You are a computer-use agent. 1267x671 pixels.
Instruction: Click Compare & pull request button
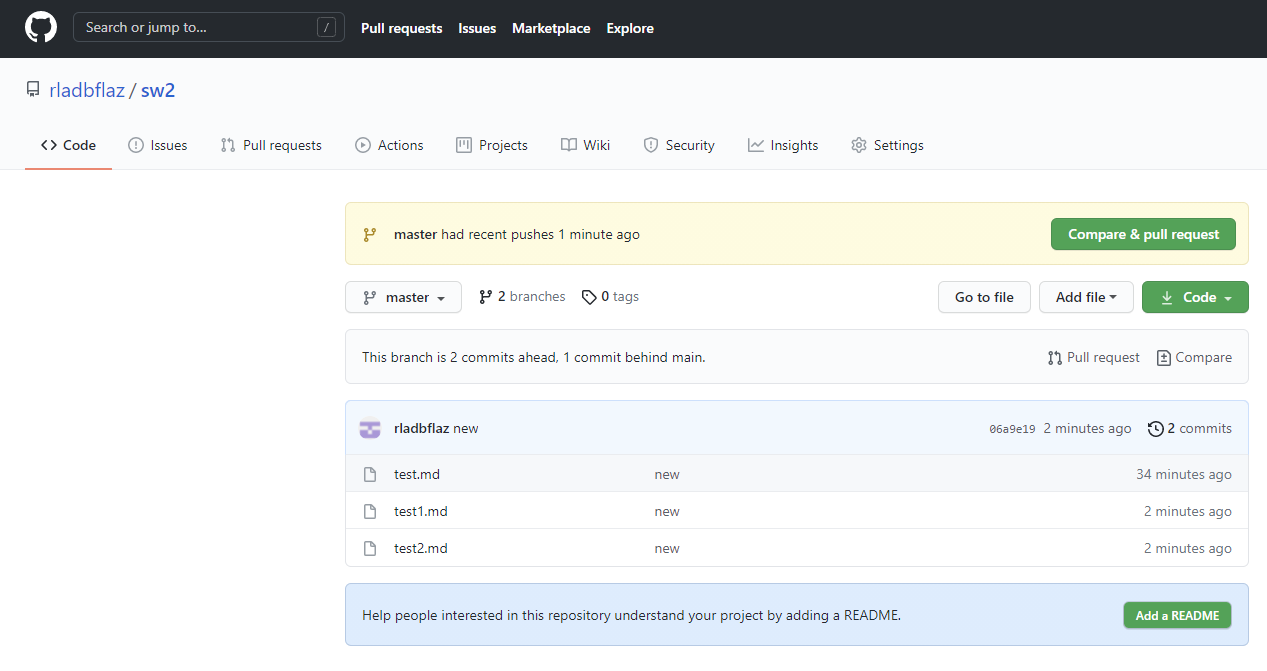(1143, 234)
